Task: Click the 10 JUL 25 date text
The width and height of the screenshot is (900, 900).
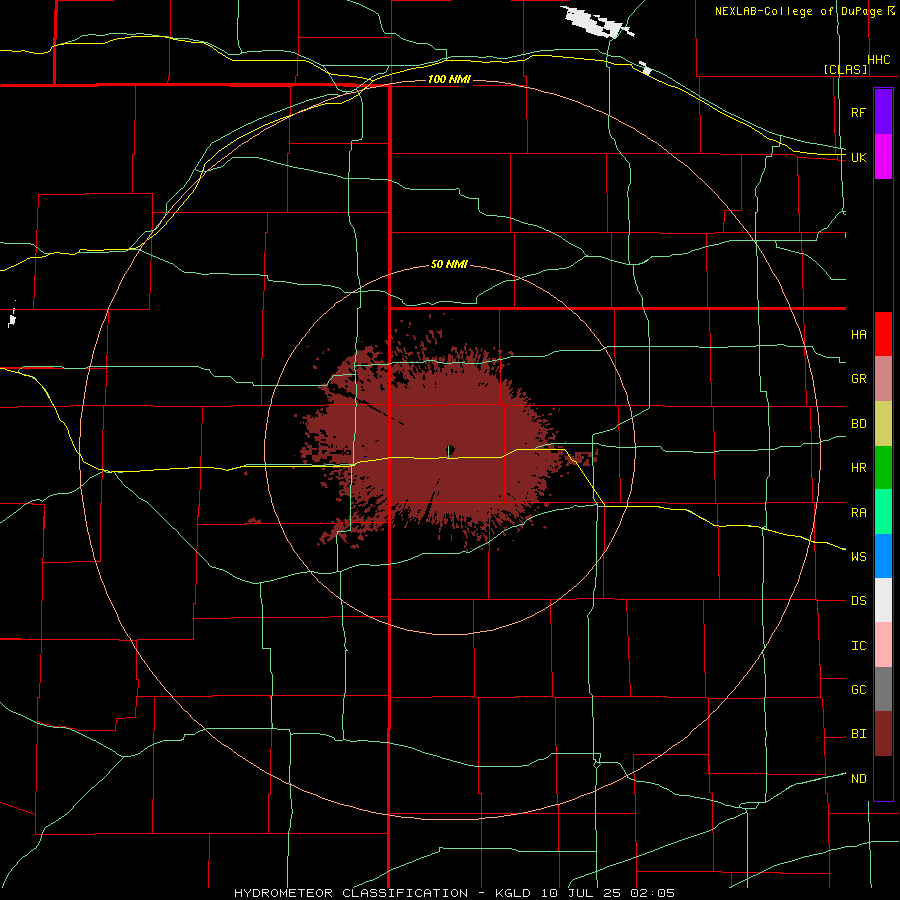Action: [581, 893]
